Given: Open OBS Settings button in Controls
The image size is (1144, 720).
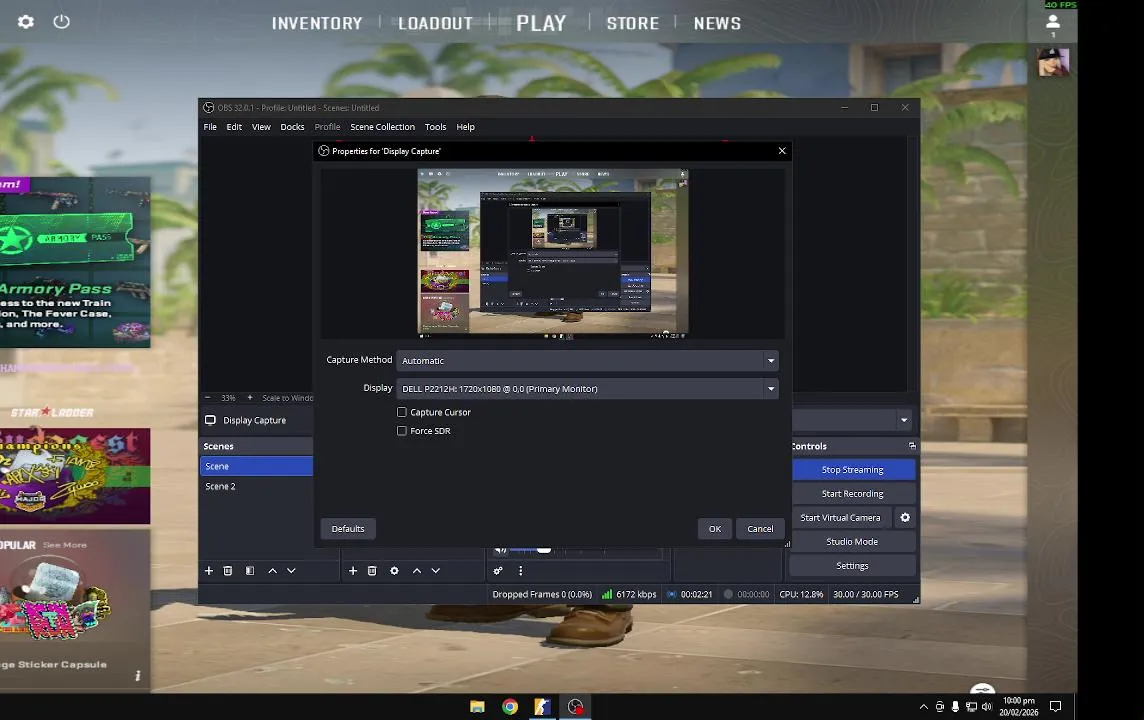Looking at the screenshot, I should pyautogui.click(x=852, y=566).
